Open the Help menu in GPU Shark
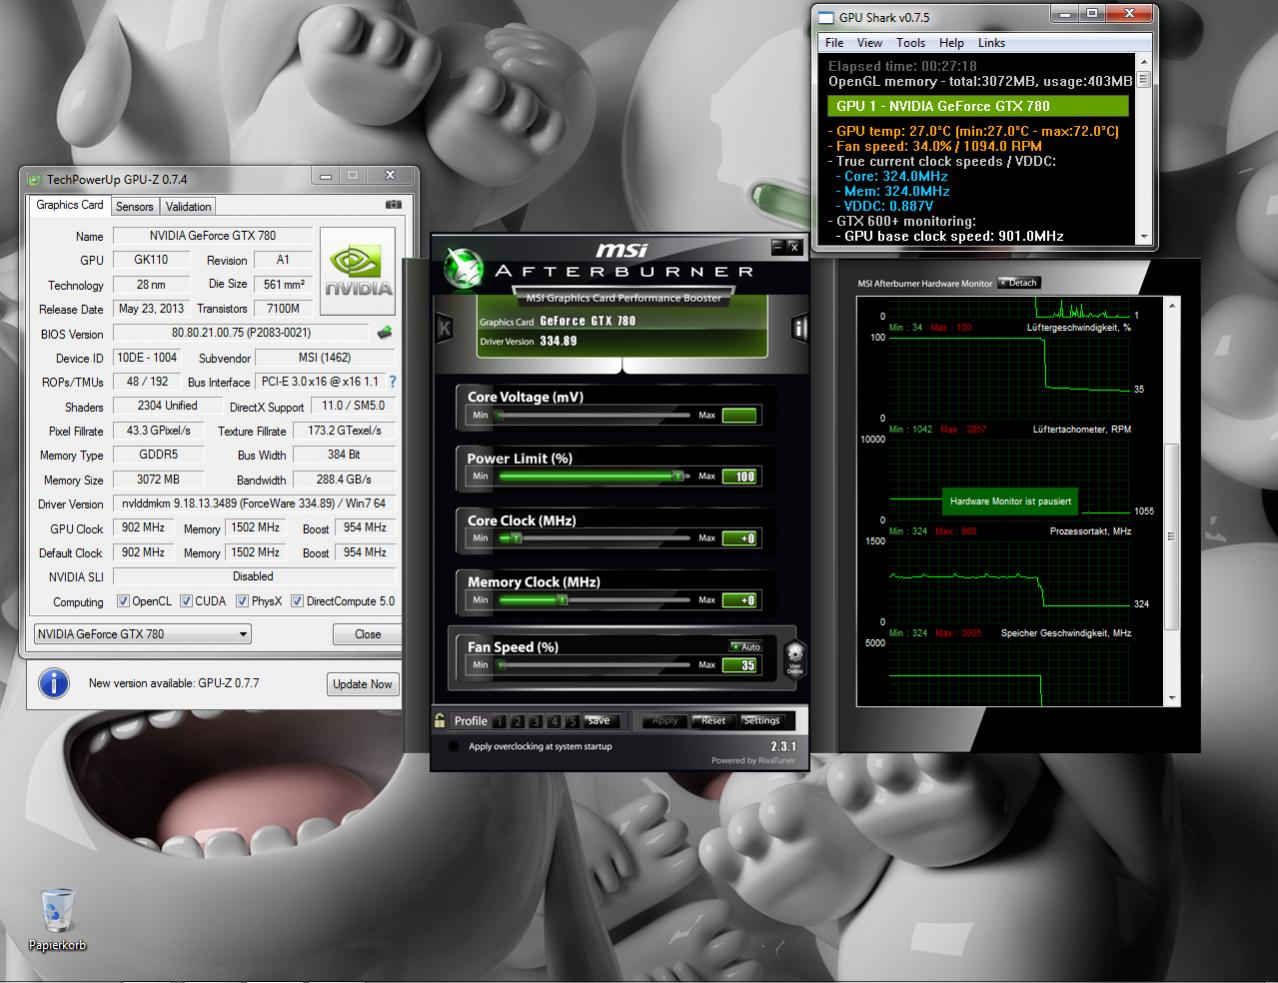Image resolution: width=1278 pixels, height=983 pixels. point(951,43)
